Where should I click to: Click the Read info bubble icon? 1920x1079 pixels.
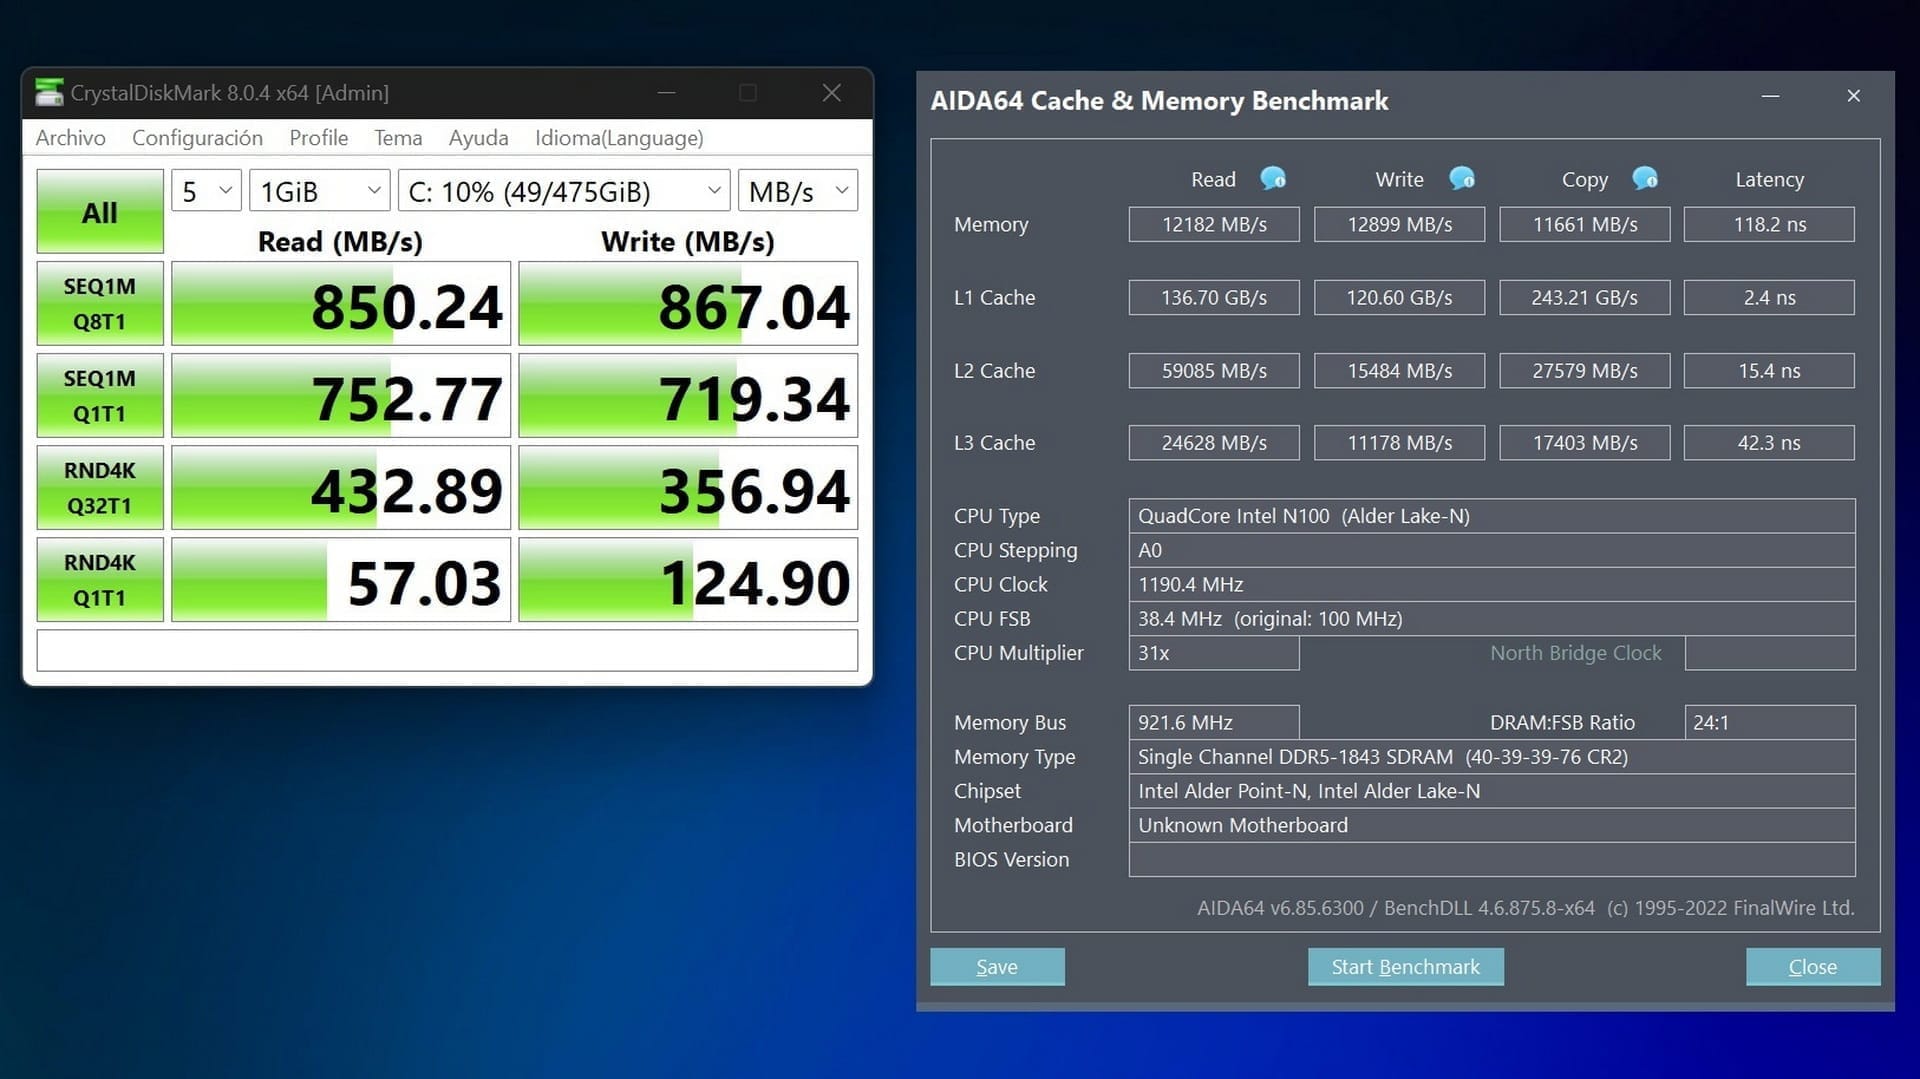click(x=1273, y=179)
